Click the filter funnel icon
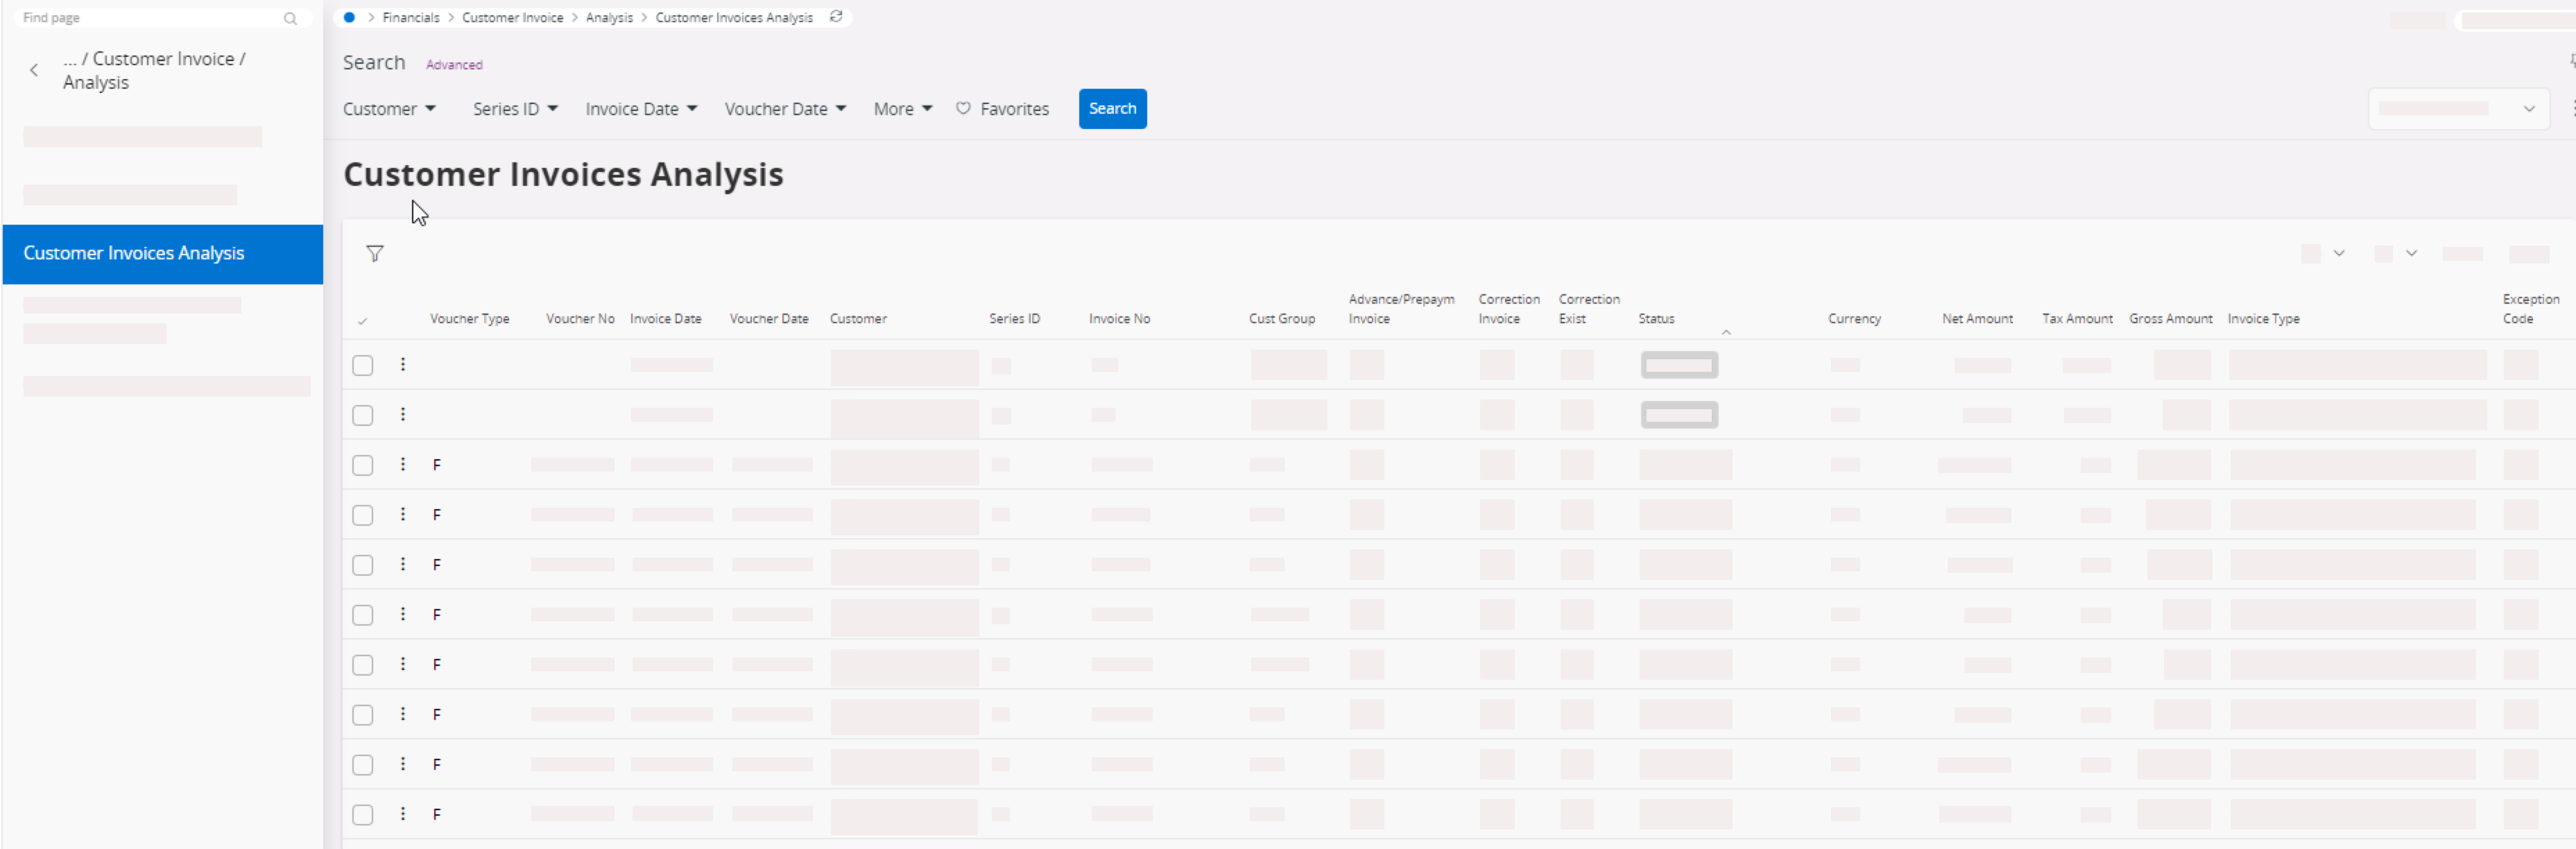The image size is (2576, 849). click(375, 254)
